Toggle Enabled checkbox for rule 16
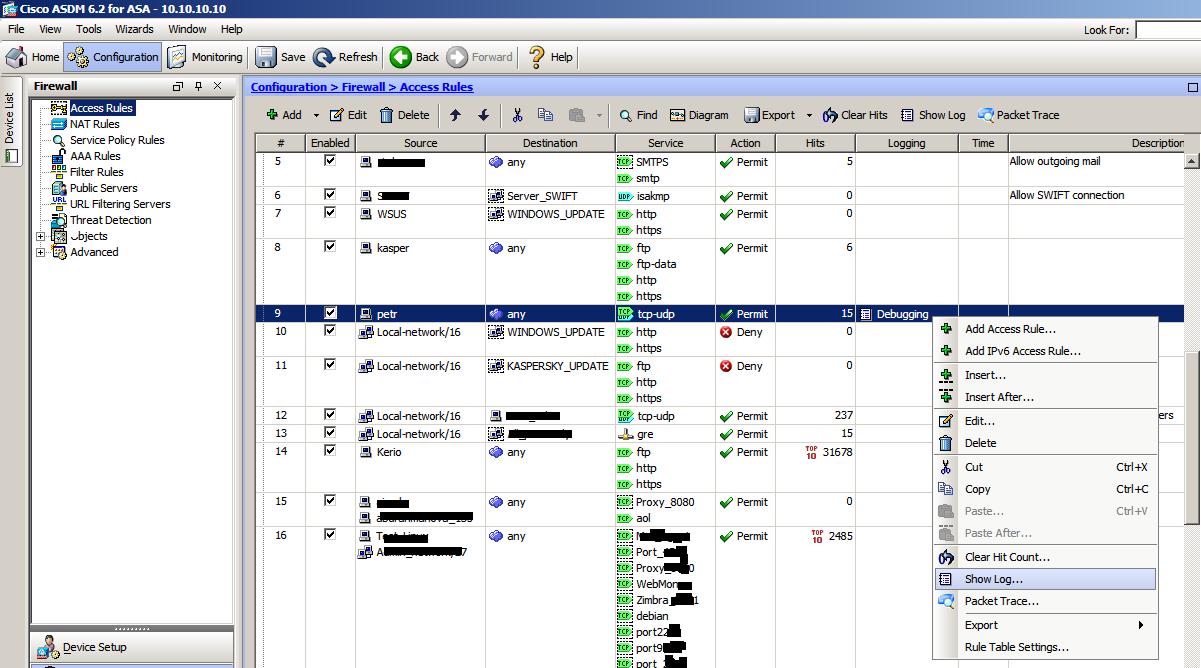The image size is (1201, 668). pyautogui.click(x=330, y=534)
